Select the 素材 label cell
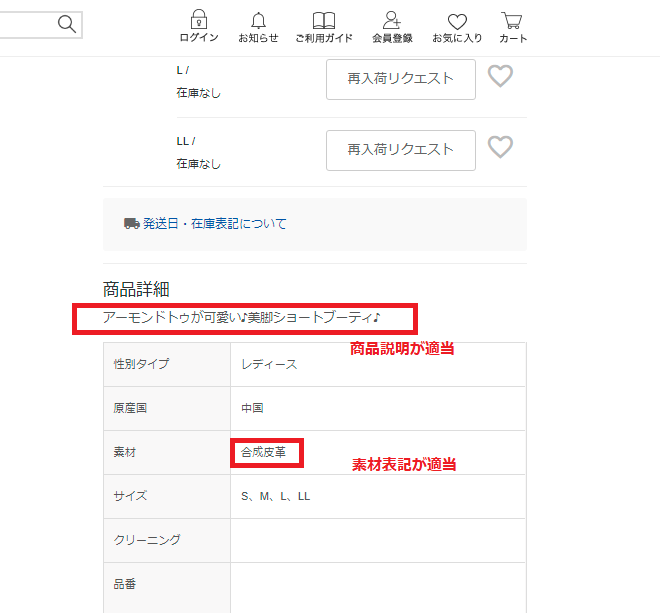This screenshot has height=613, width=660. [167, 453]
